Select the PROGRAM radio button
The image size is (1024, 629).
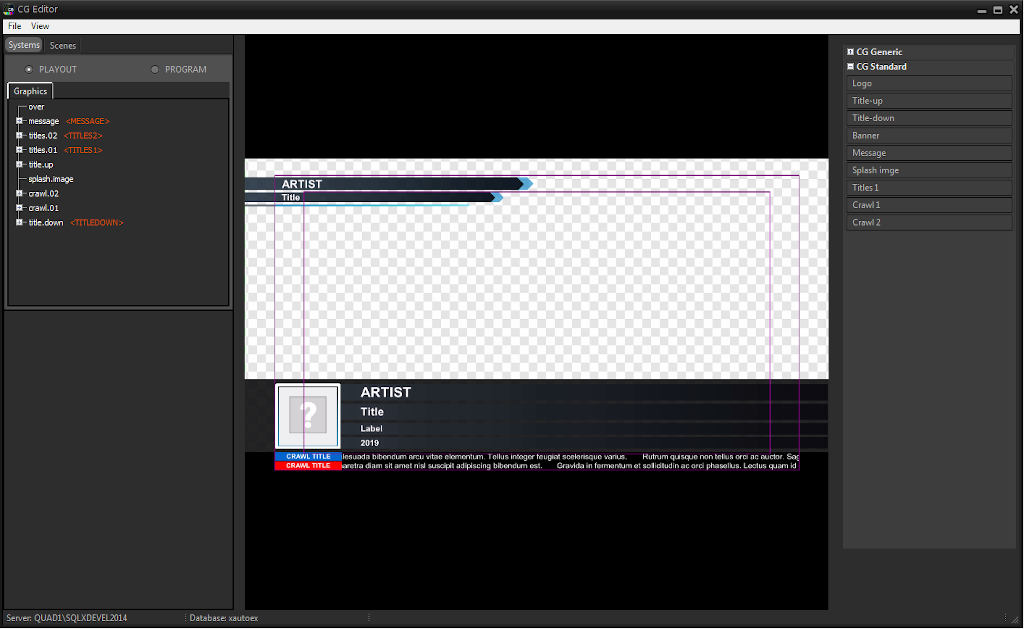click(155, 69)
